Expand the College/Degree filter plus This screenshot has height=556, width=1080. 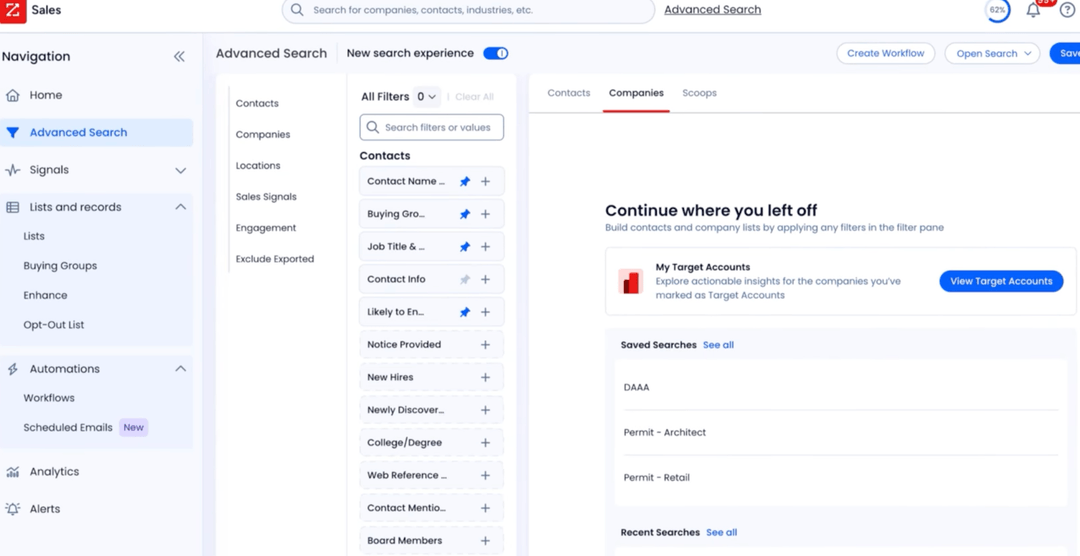coord(486,442)
